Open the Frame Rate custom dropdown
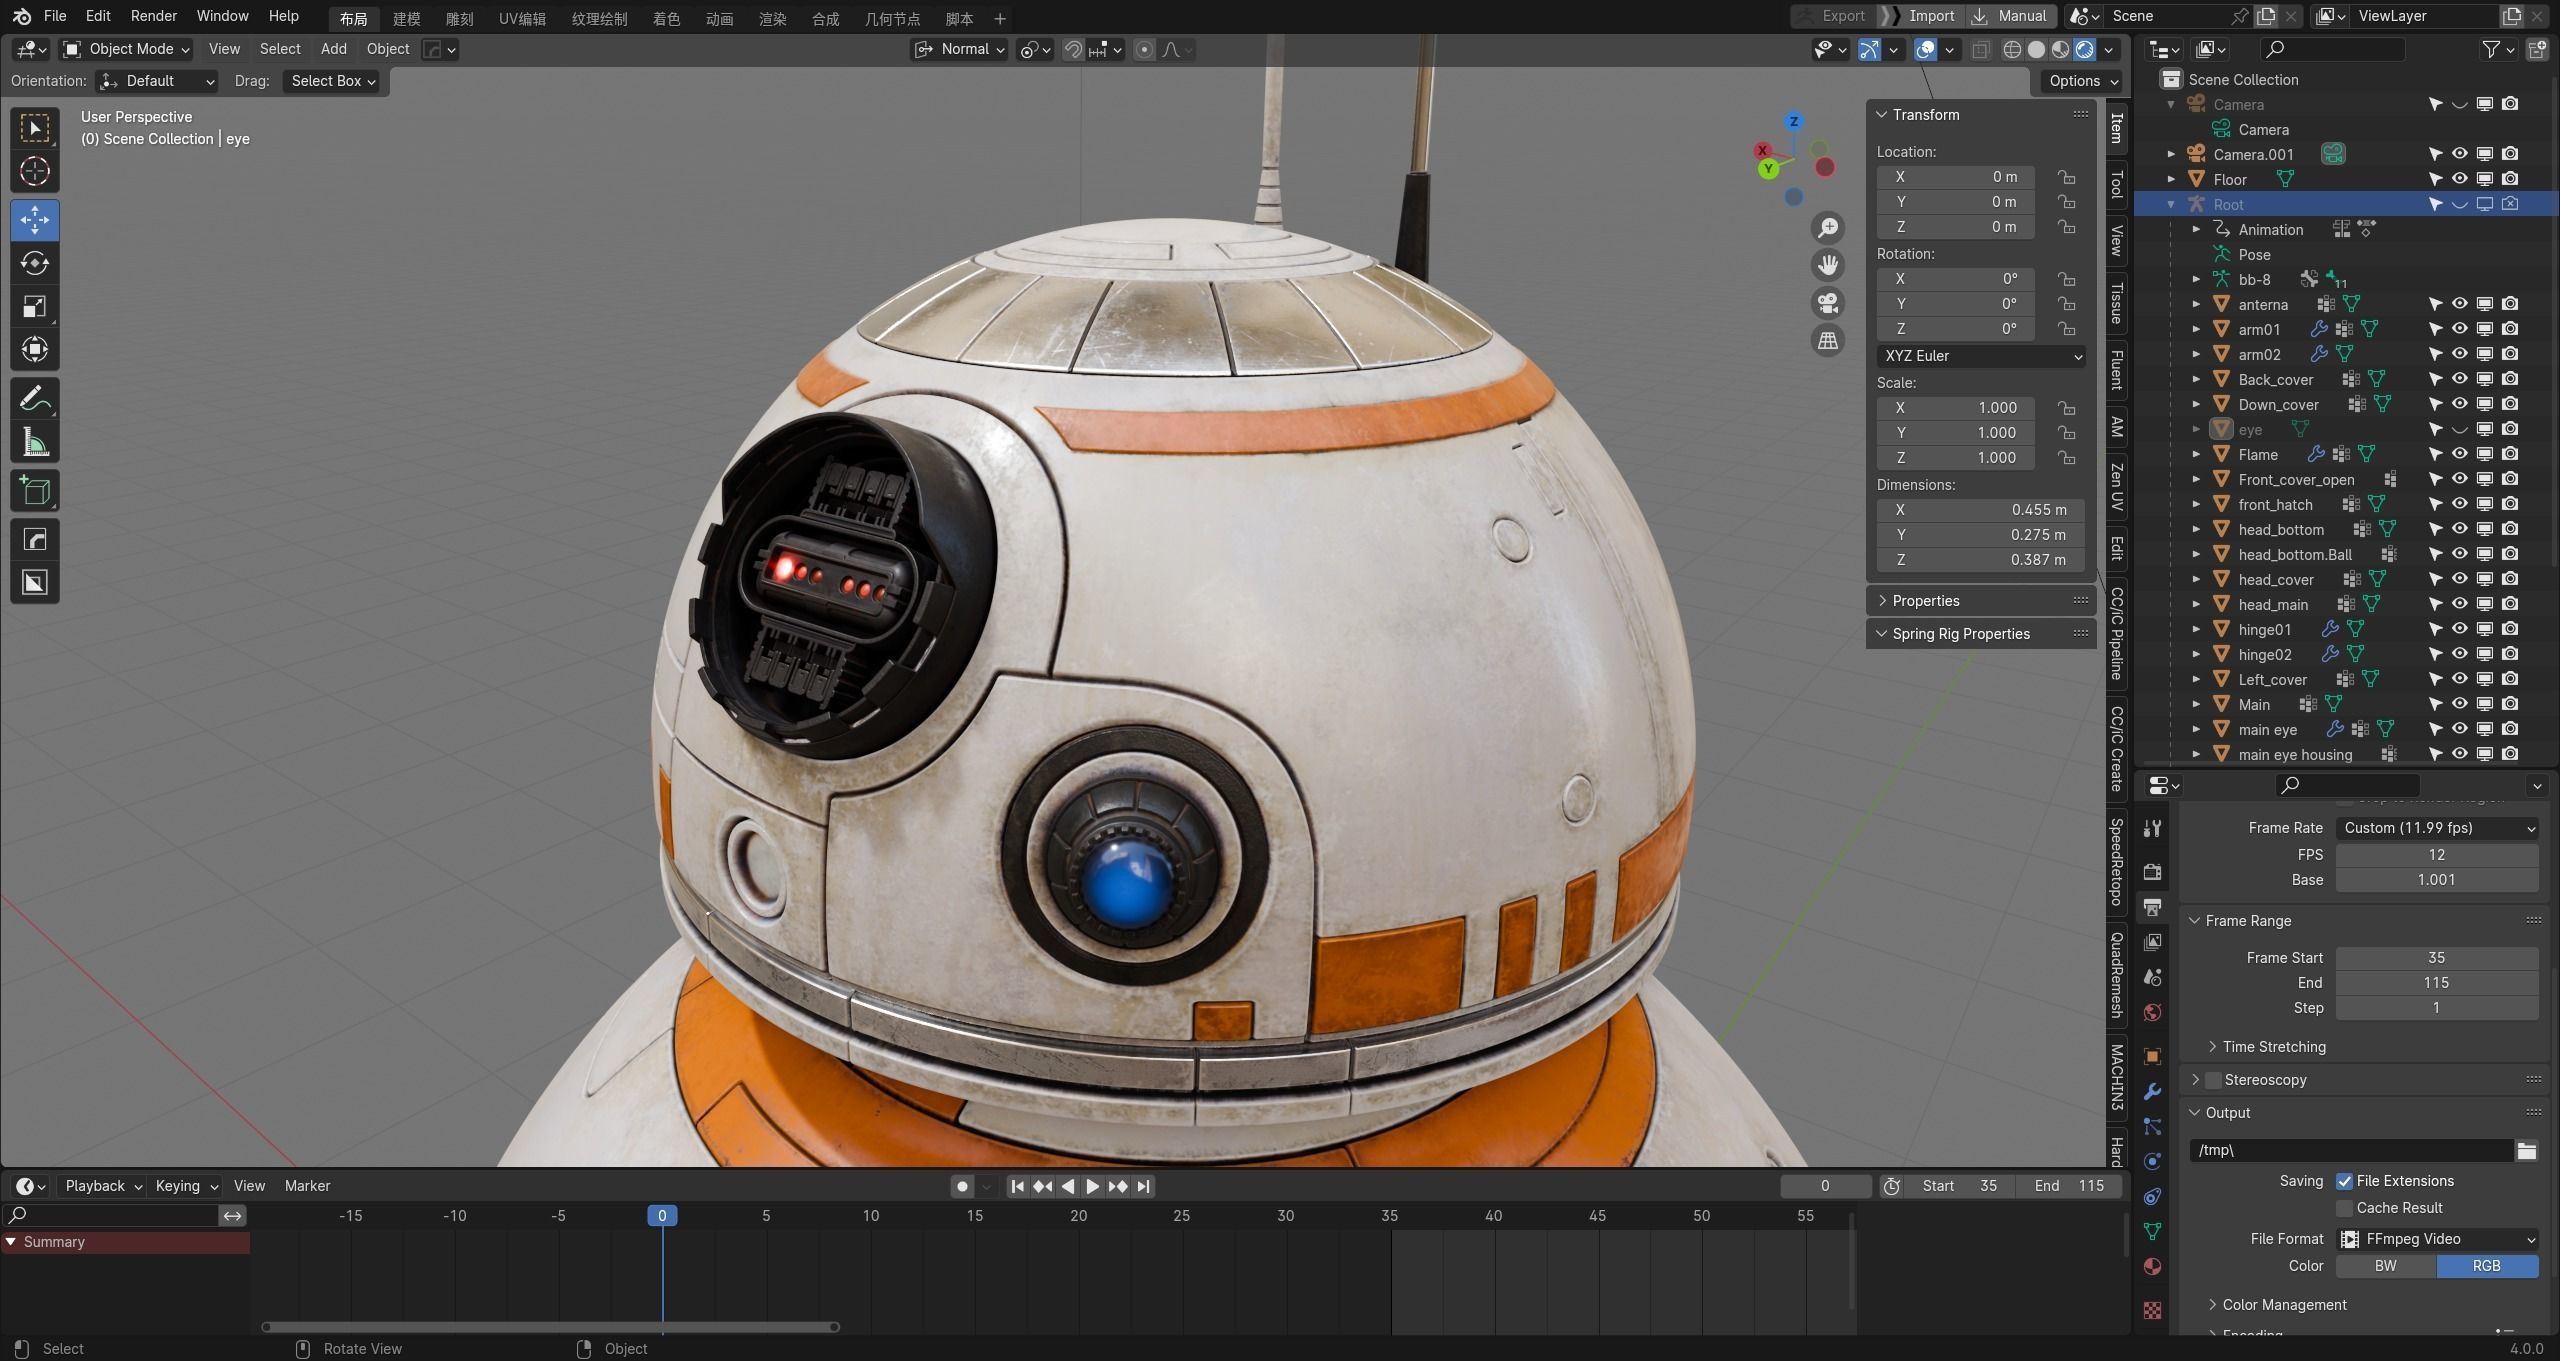Viewport: 2560px width, 1361px height. coord(2437,828)
